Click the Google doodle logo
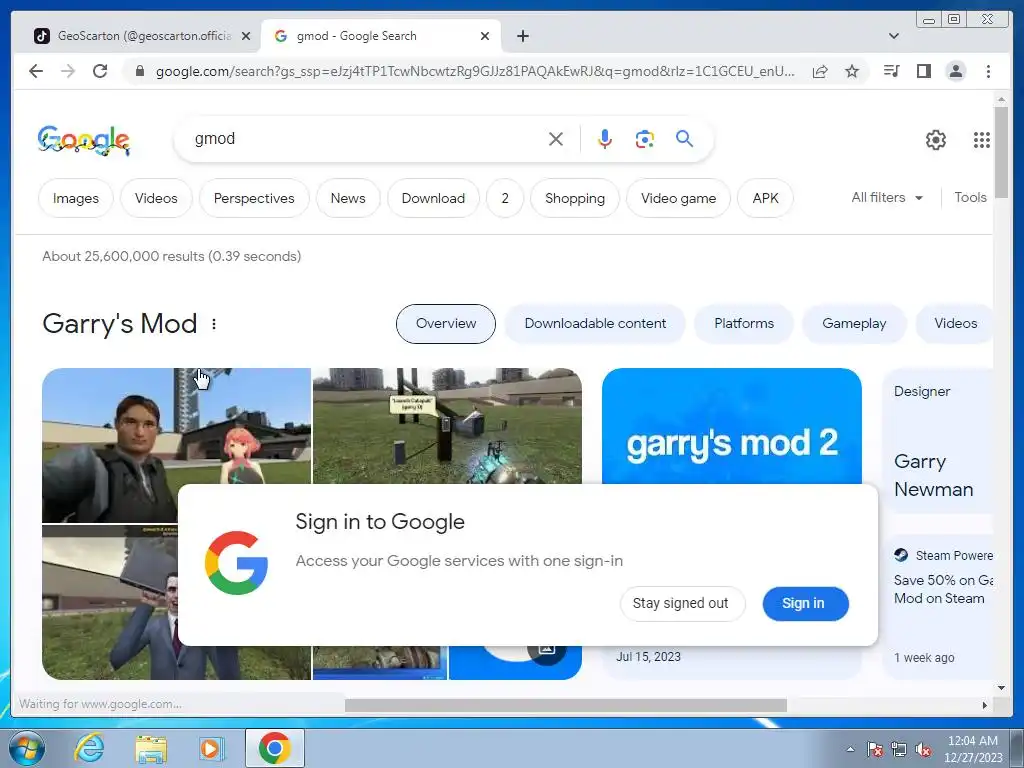The image size is (1024, 768). point(84,140)
